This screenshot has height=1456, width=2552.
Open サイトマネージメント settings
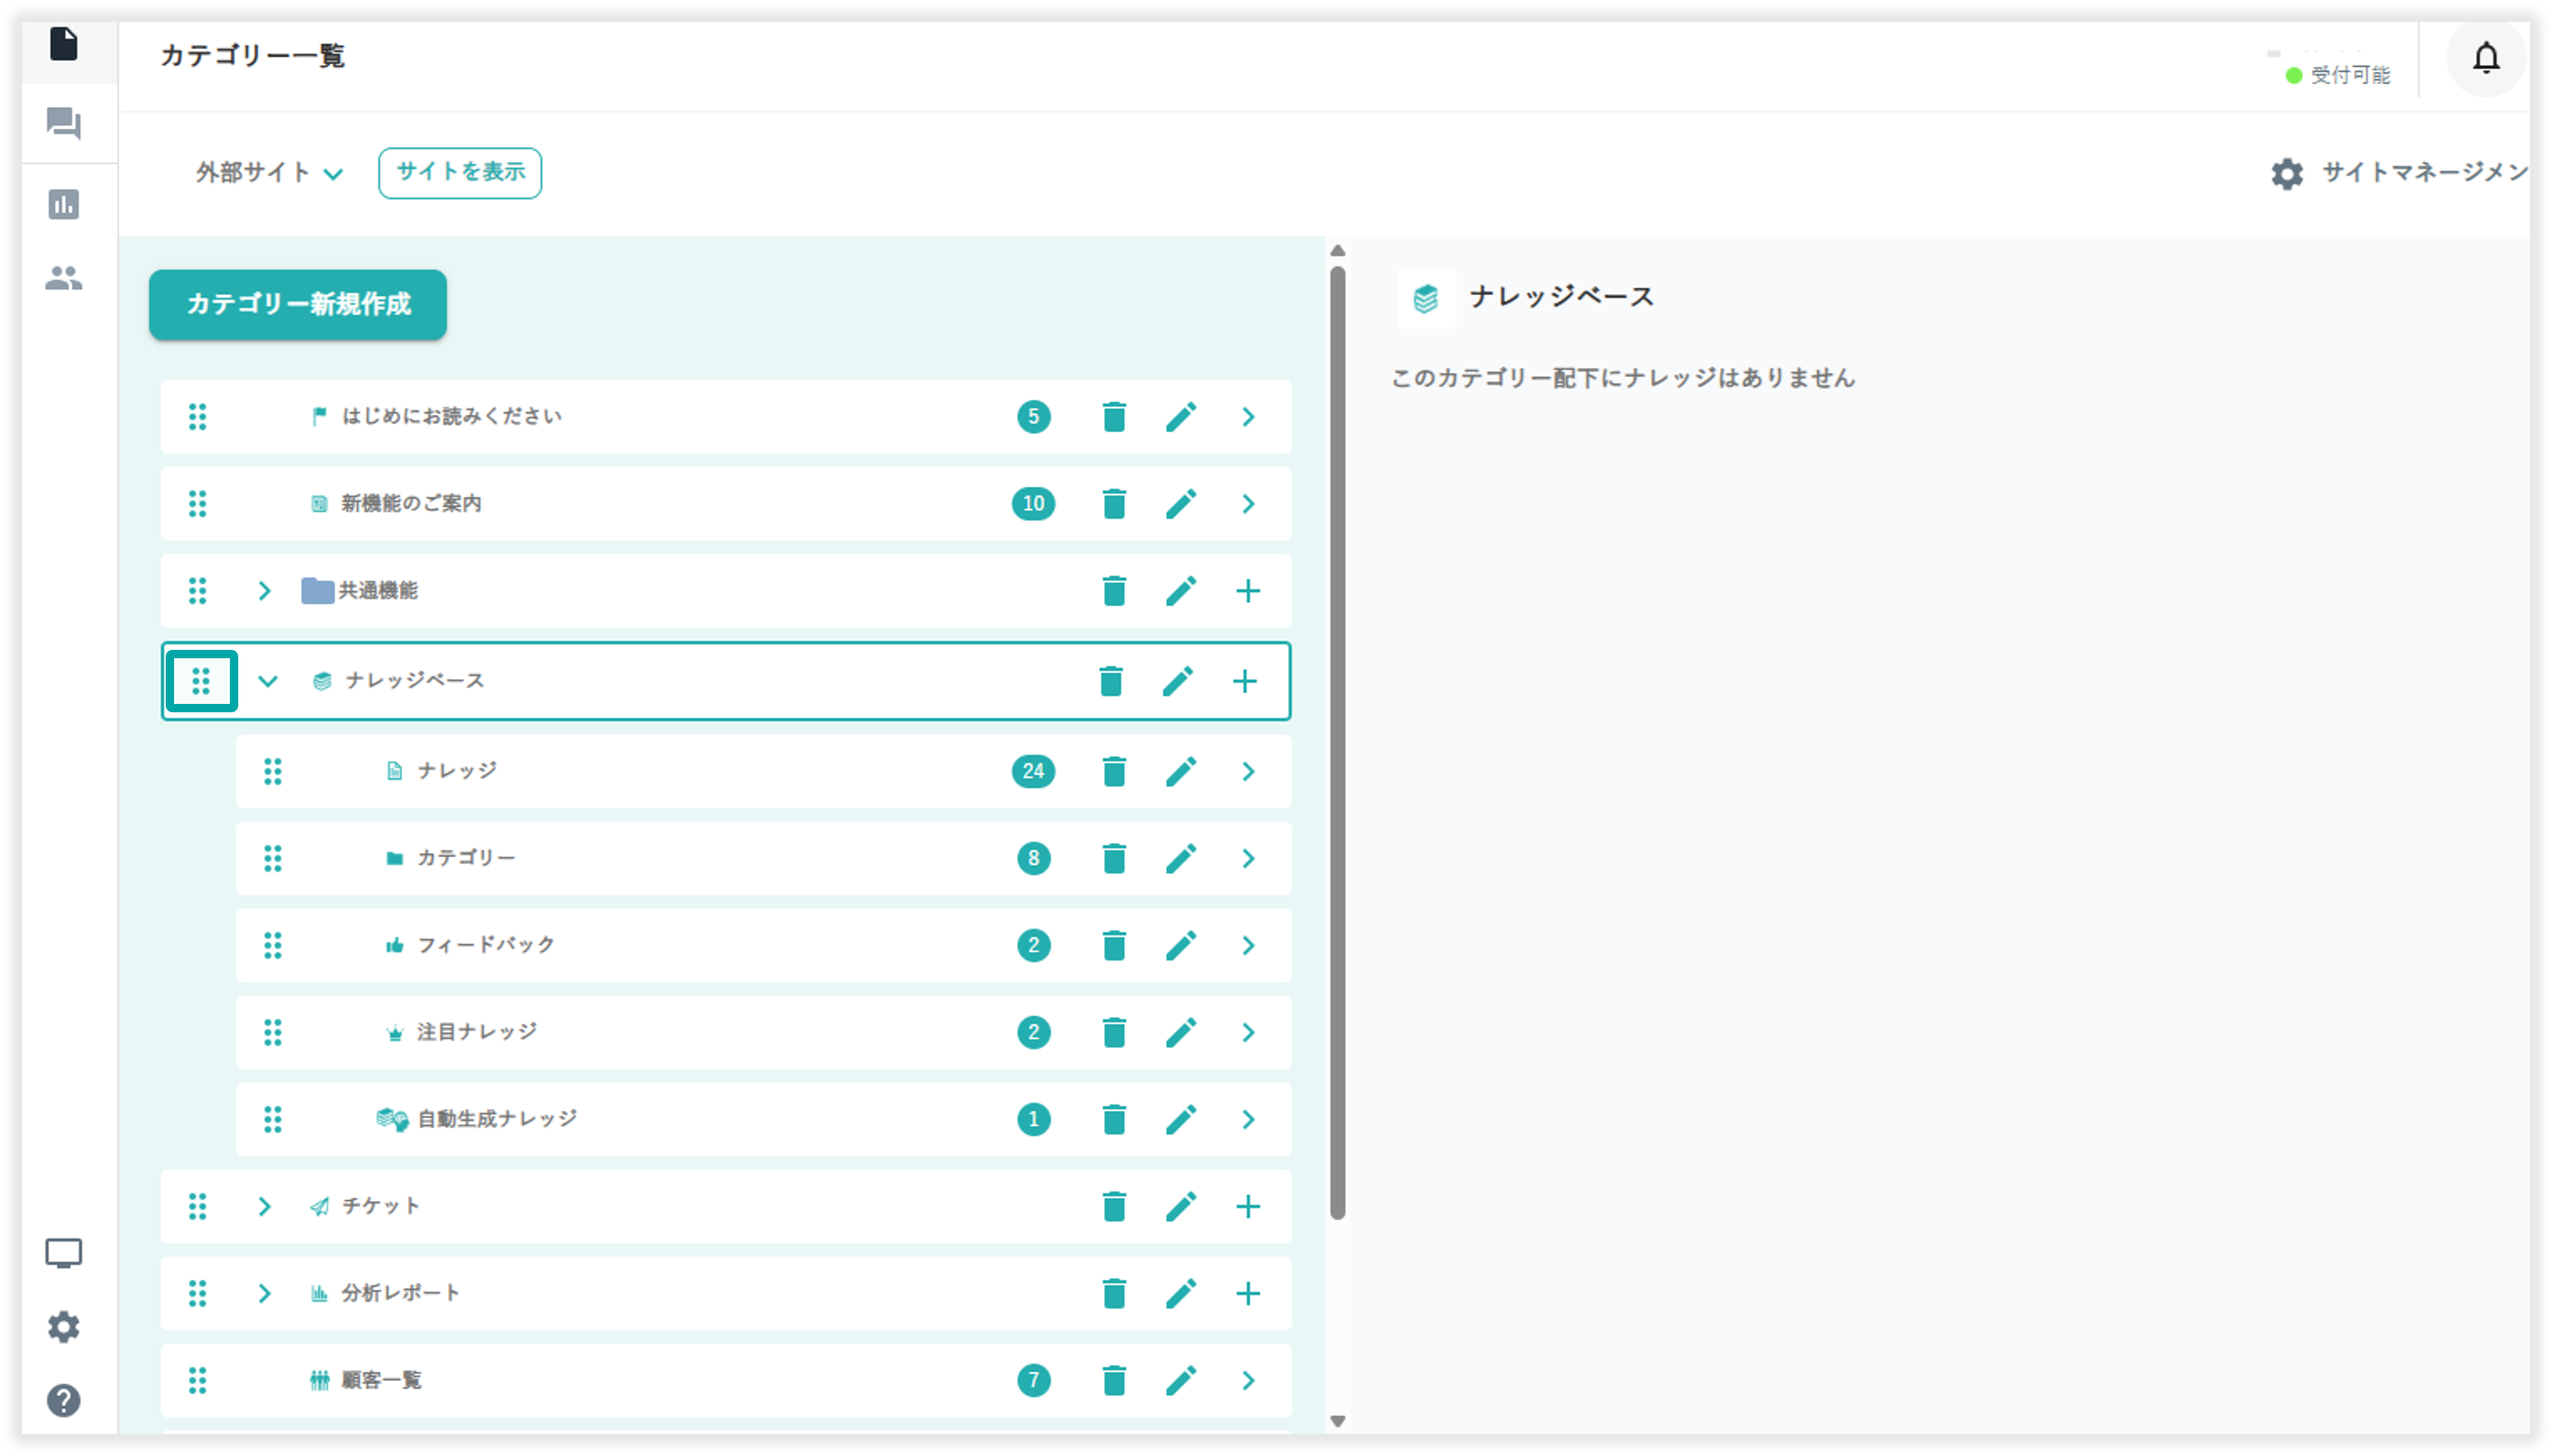[2400, 173]
